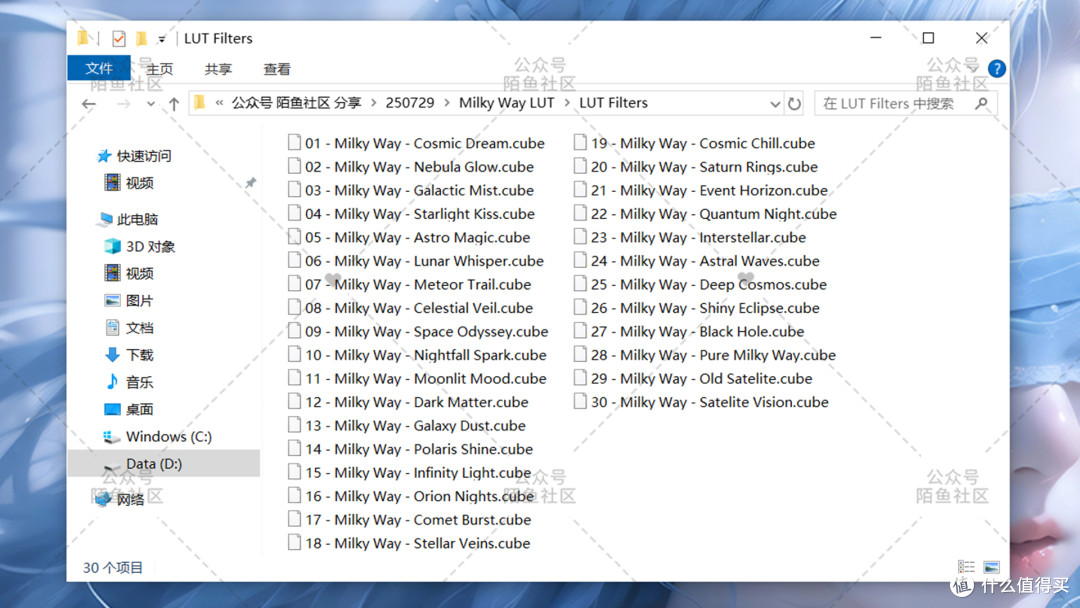Viewport: 1080px width, 608px height.
Task: Open the Customize Quick Access Toolbar dropdown
Action: click(161, 39)
